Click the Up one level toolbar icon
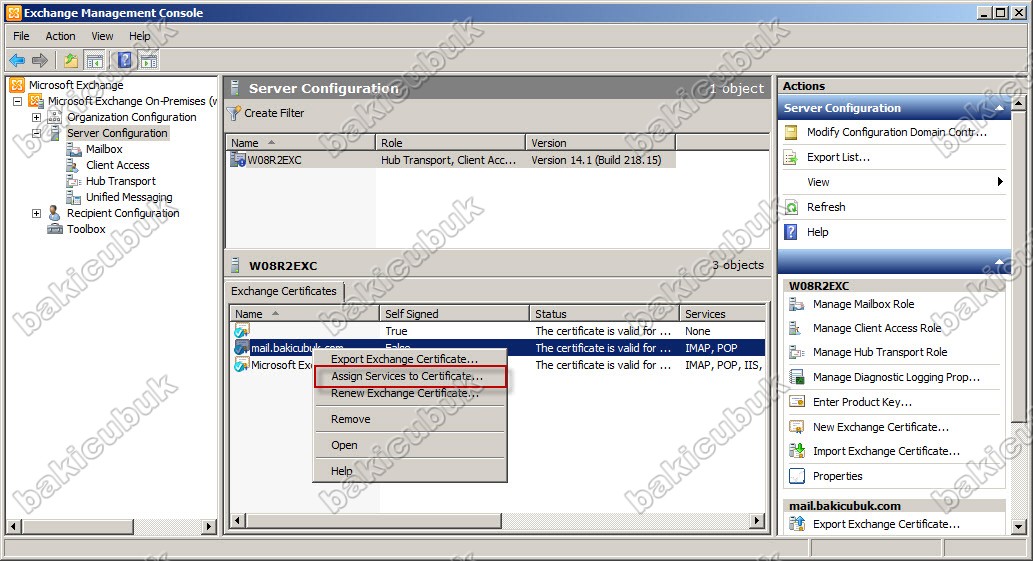 pyautogui.click(x=71, y=61)
